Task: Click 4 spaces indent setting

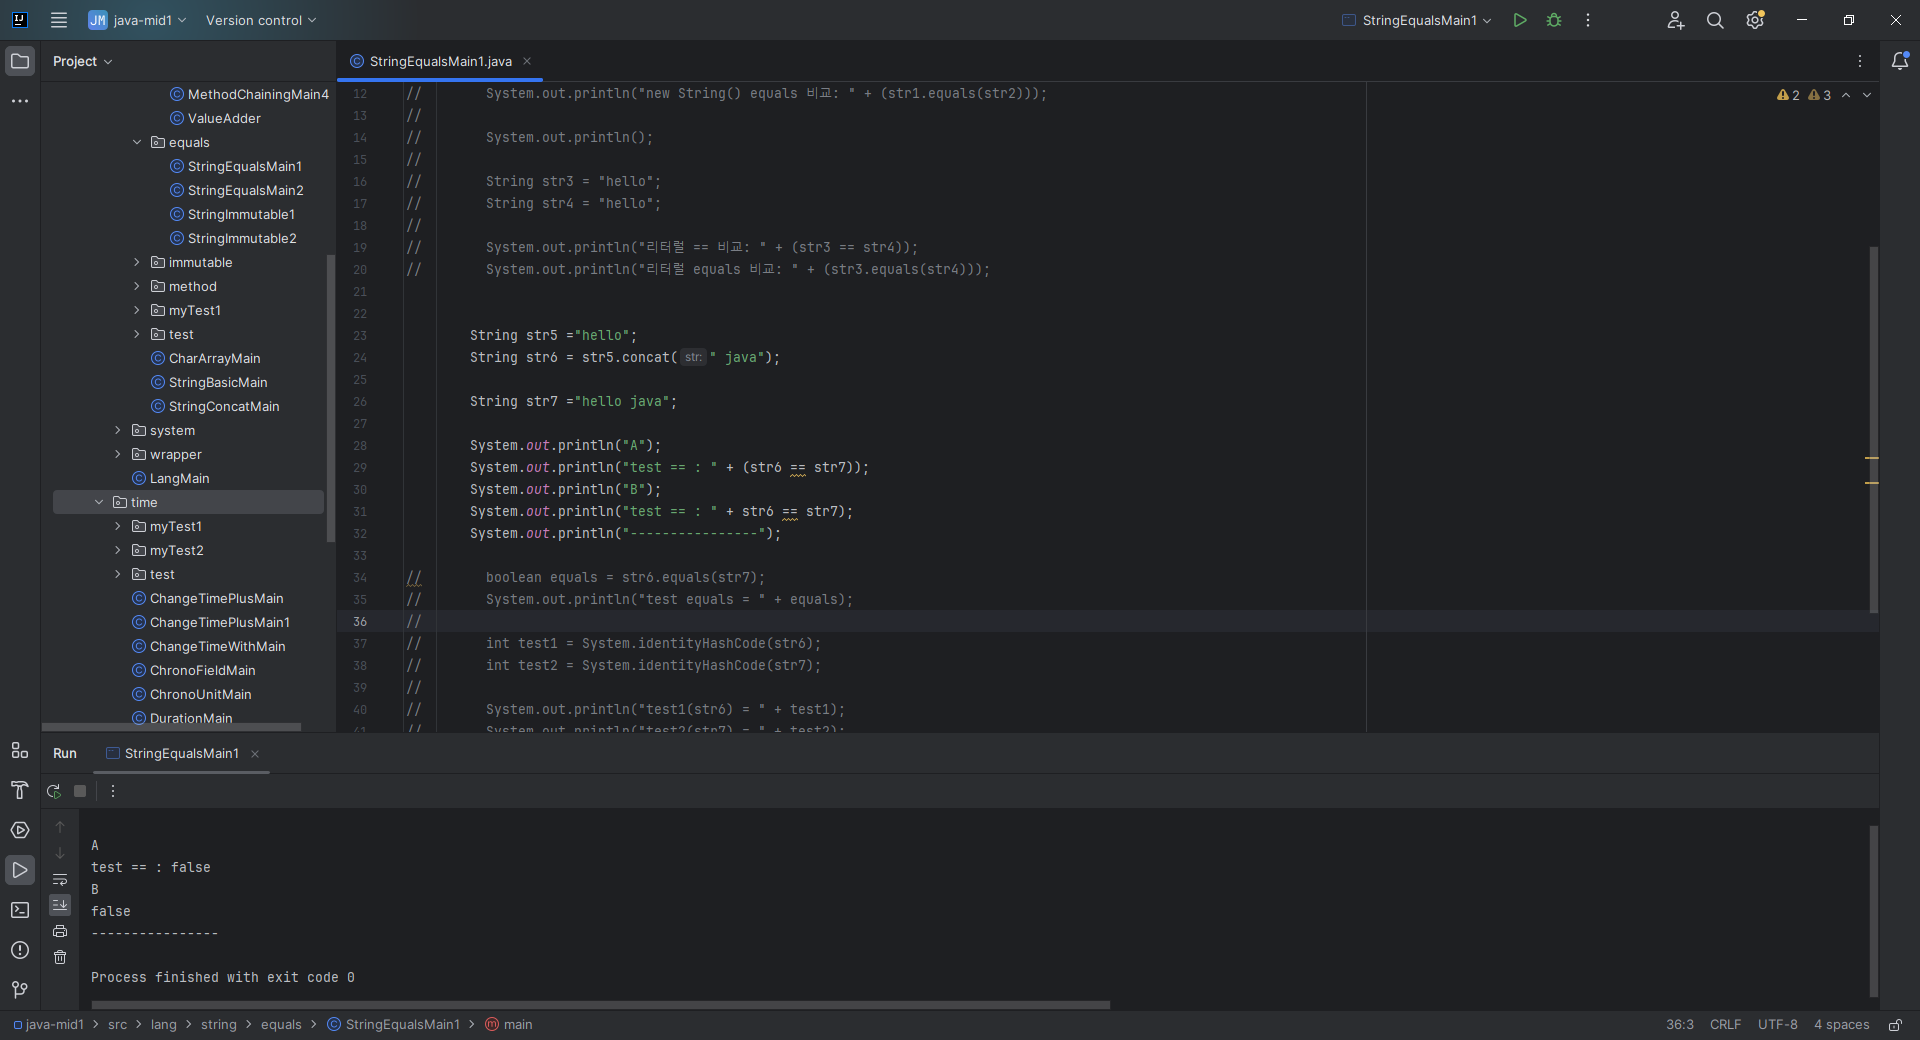Action: pos(1841,1025)
